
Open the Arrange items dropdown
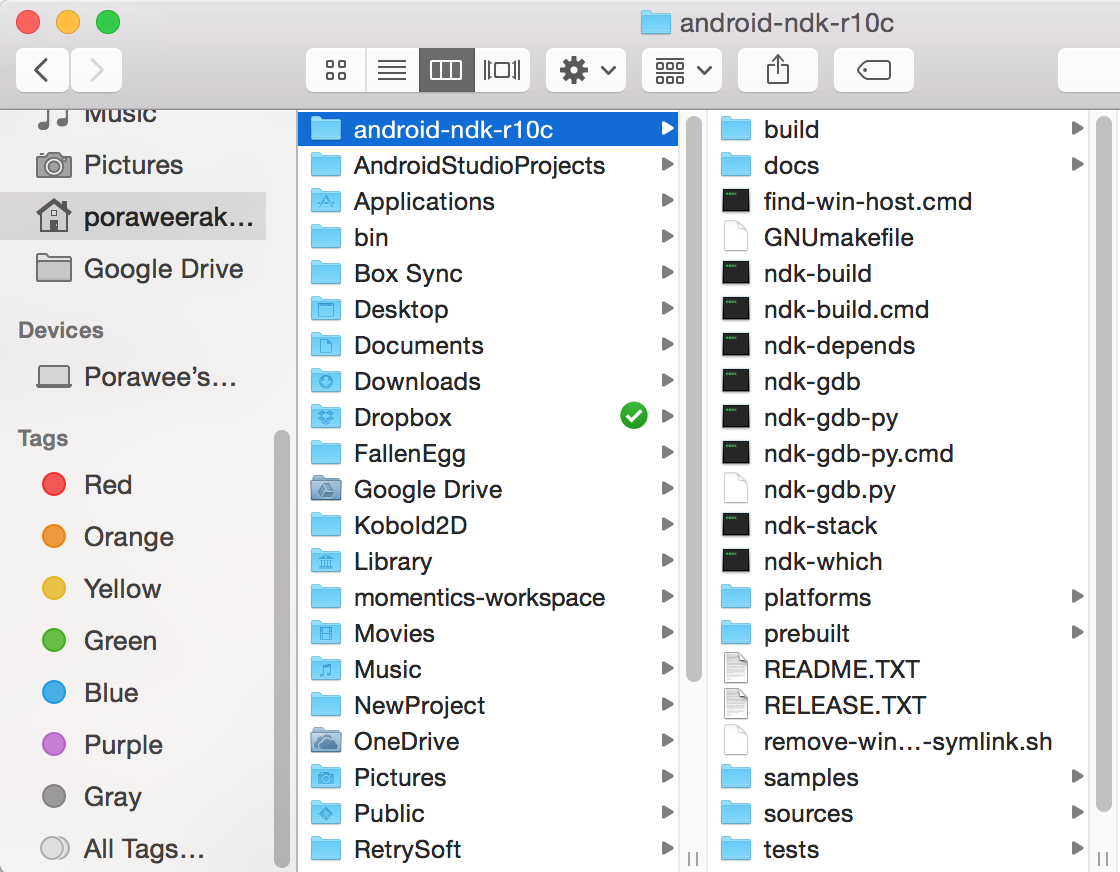pyautogui.click(x=682, y=70)
